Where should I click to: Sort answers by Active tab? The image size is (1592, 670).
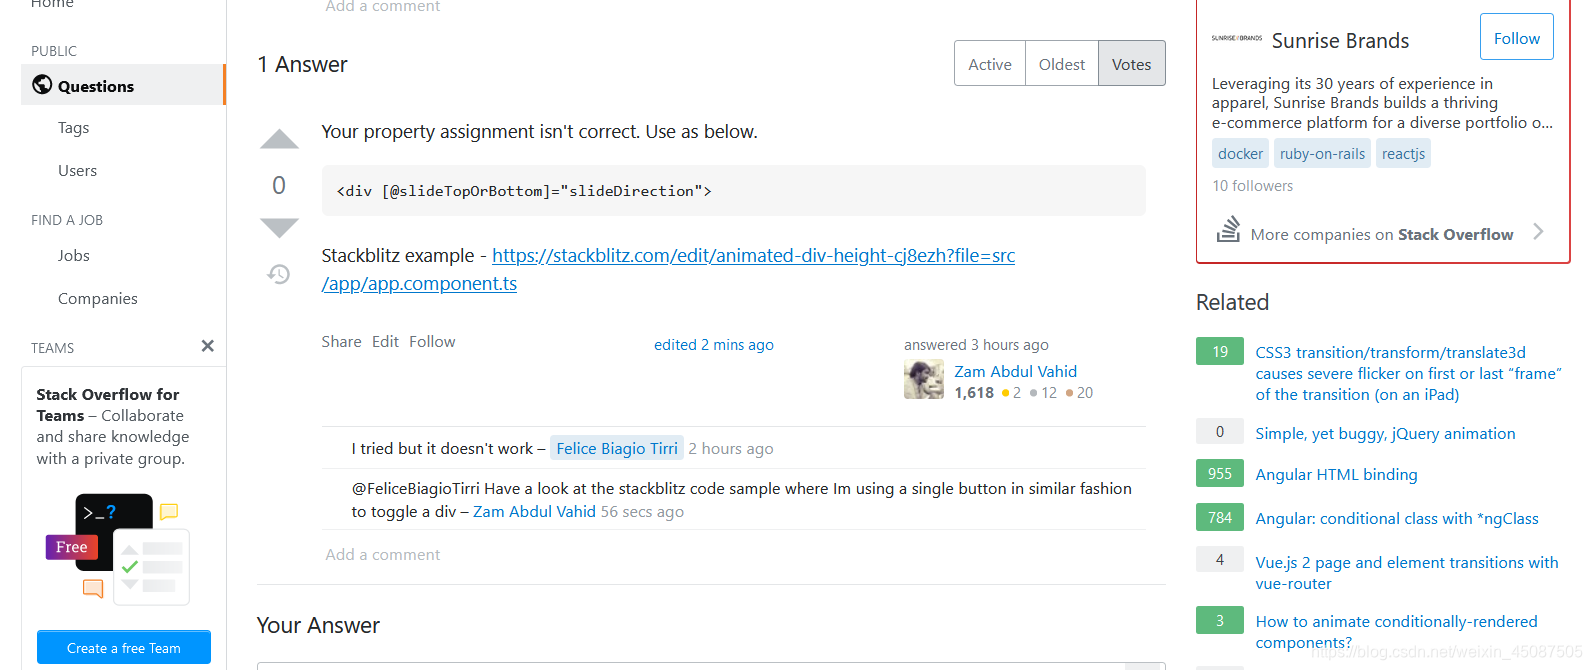tap(990, 64)
